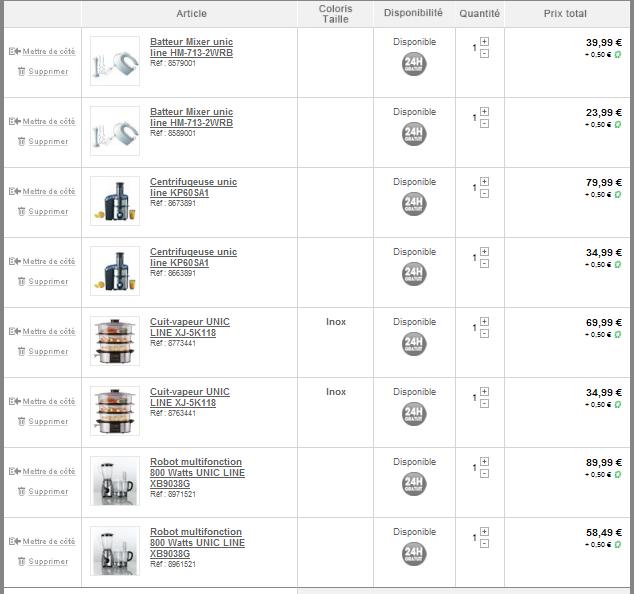Increase quantity of Batteur Mixer priced 23,99 €
634x594 pixels.
484,111
